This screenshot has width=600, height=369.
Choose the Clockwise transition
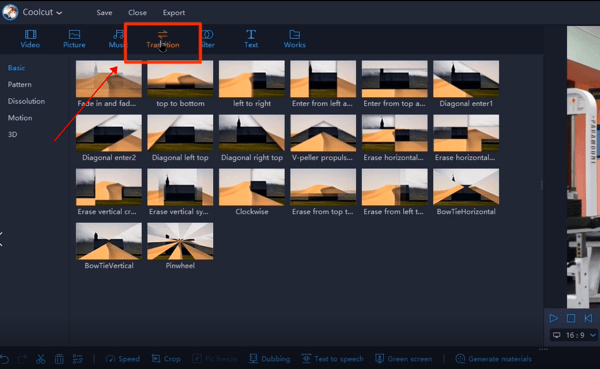[252, 192]
